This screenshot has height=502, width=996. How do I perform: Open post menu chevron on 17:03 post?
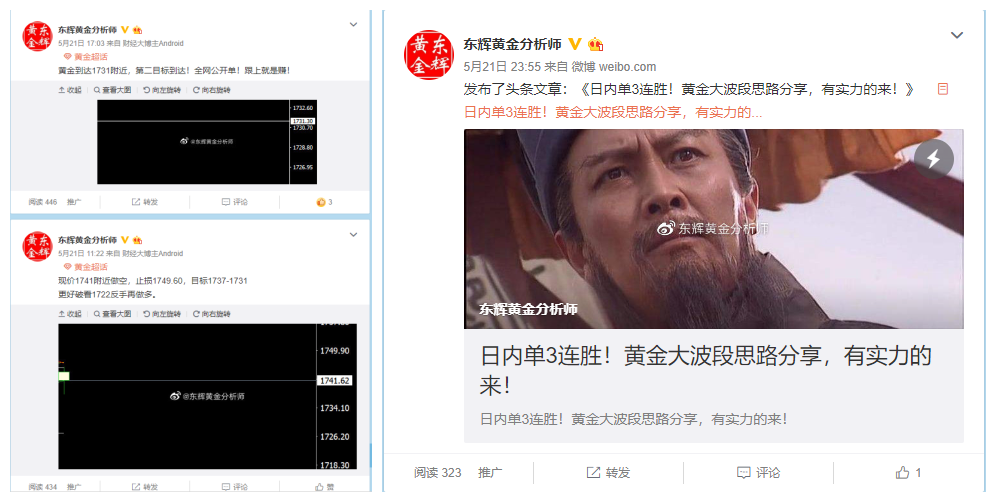coord(354,25)
